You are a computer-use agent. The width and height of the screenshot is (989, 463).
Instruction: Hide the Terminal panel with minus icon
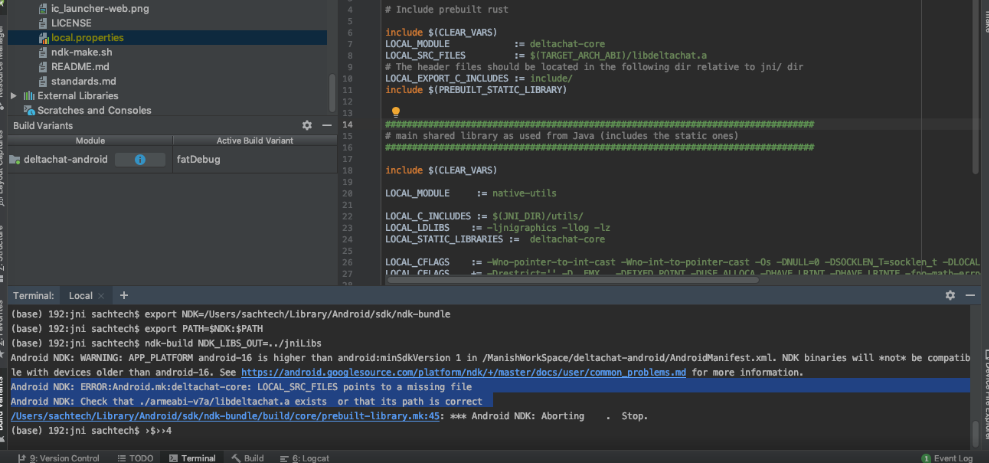(x=971, y=295)
